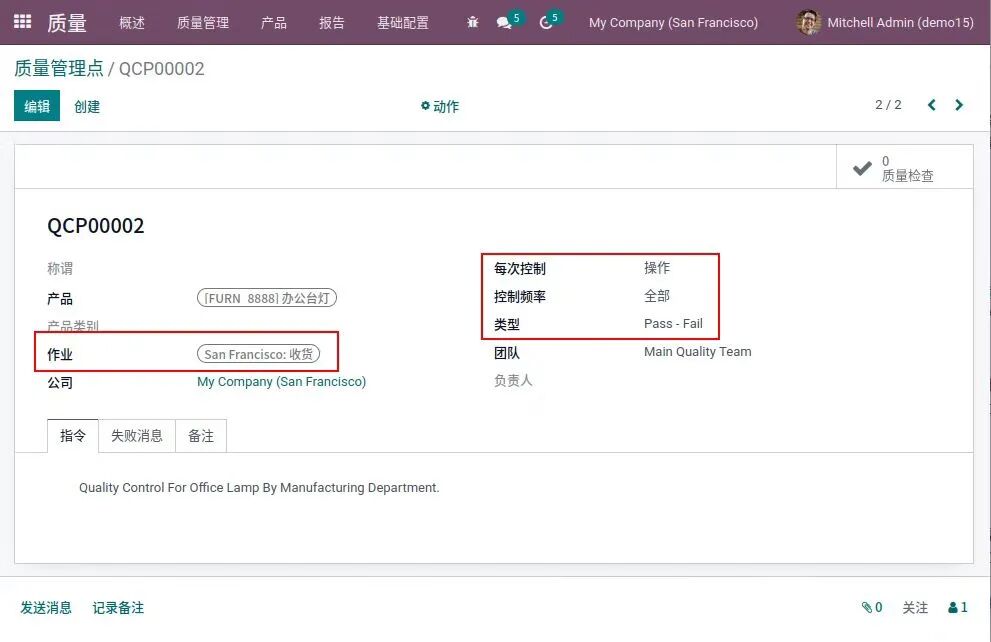The image size is (991, 642).
Task: Click the attachments paperclip icon
Action: (871, 607)
